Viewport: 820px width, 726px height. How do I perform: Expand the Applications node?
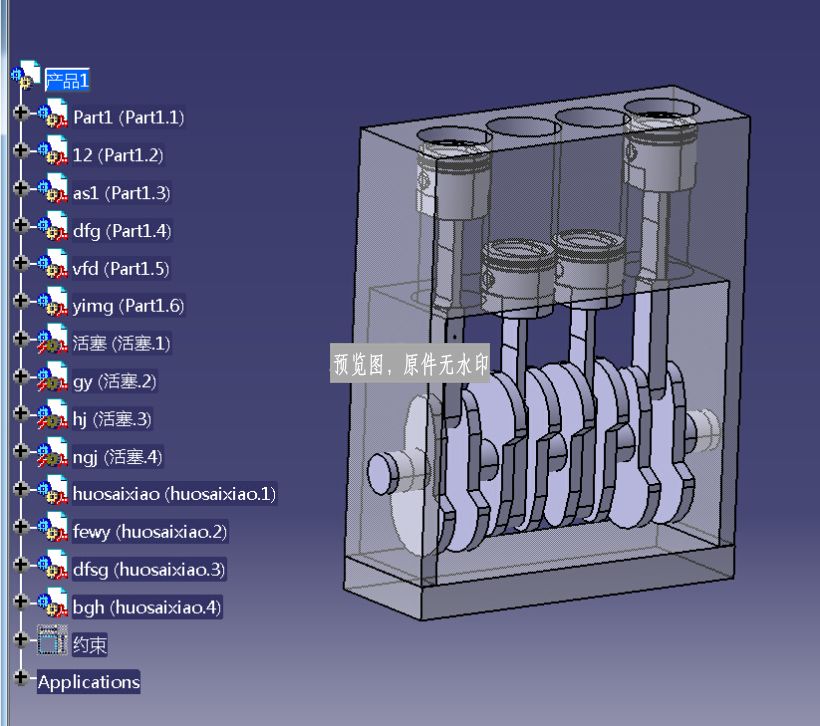[21, 677]
